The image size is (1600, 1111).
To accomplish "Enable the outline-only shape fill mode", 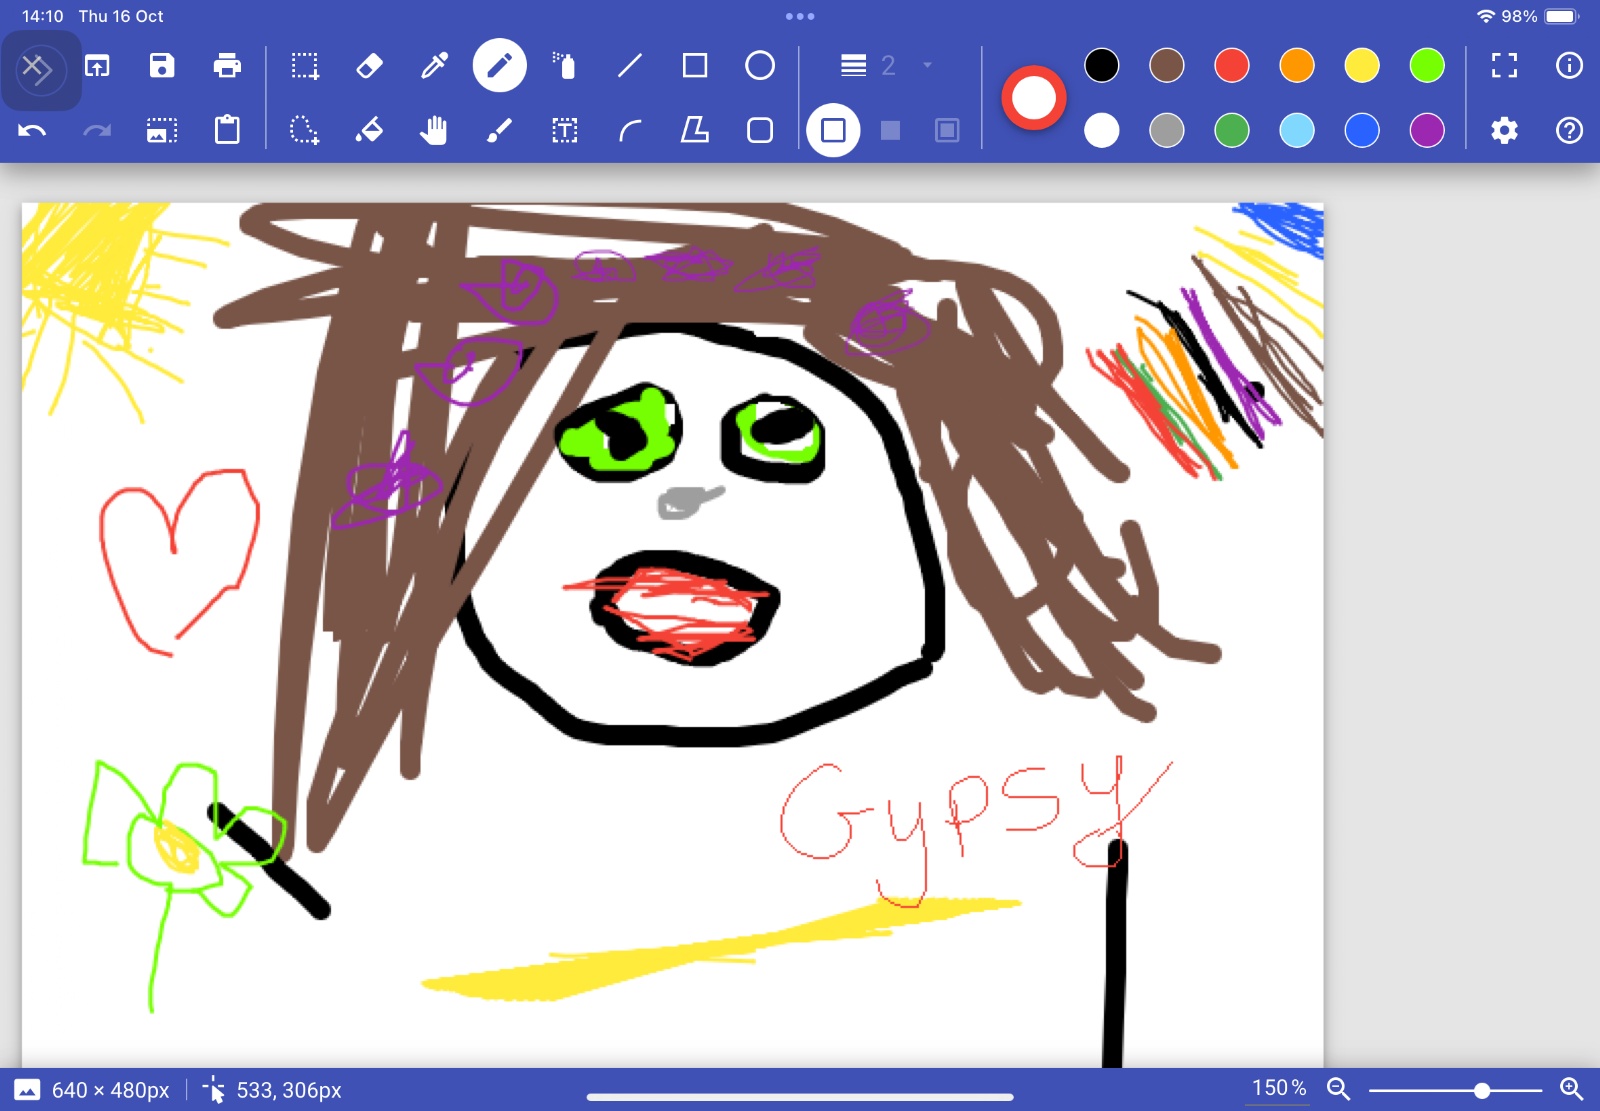I will [x=833, y=130].
